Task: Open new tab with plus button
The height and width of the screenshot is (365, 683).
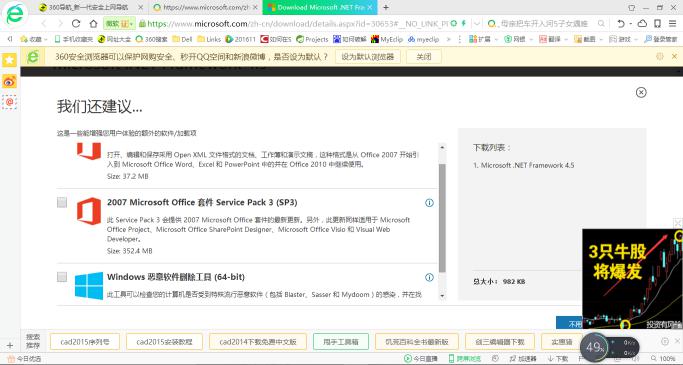Action: click(385, 7)
